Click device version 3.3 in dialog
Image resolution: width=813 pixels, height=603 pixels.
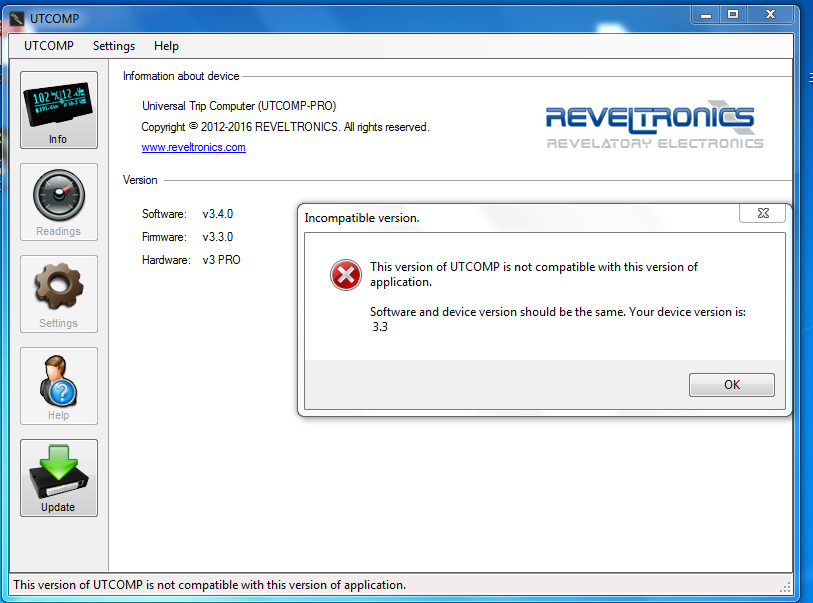coord(380,327)
